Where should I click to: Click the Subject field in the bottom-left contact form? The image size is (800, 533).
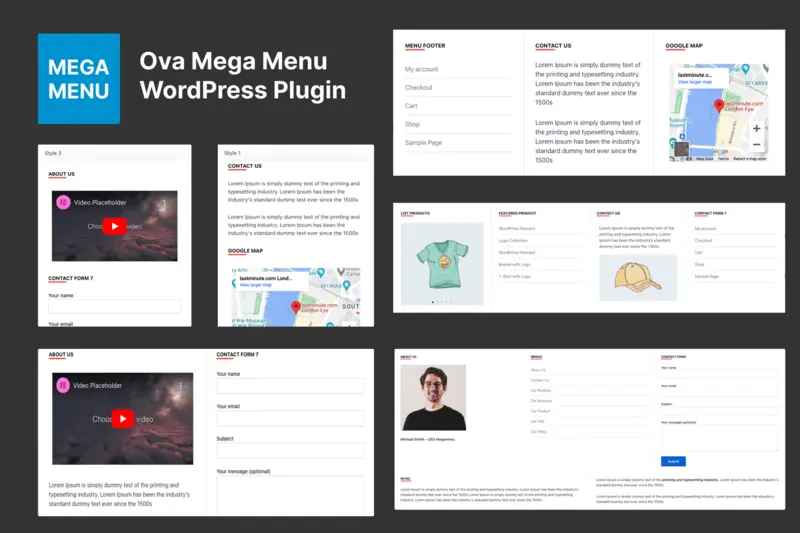(x=290, y=451)
